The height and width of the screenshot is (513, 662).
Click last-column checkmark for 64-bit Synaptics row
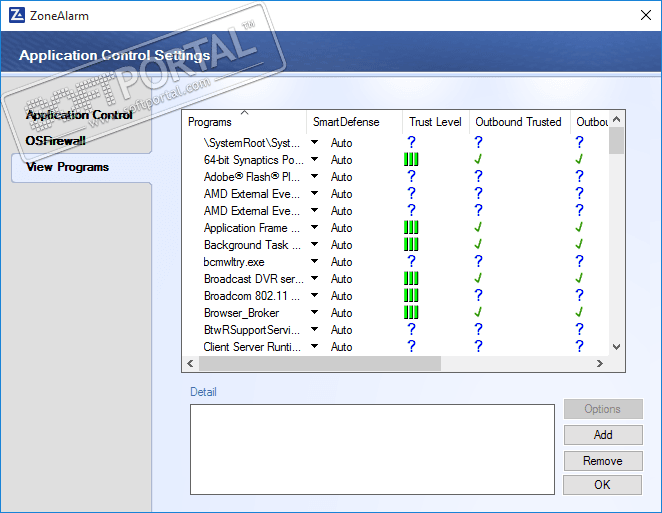point(579,160)
